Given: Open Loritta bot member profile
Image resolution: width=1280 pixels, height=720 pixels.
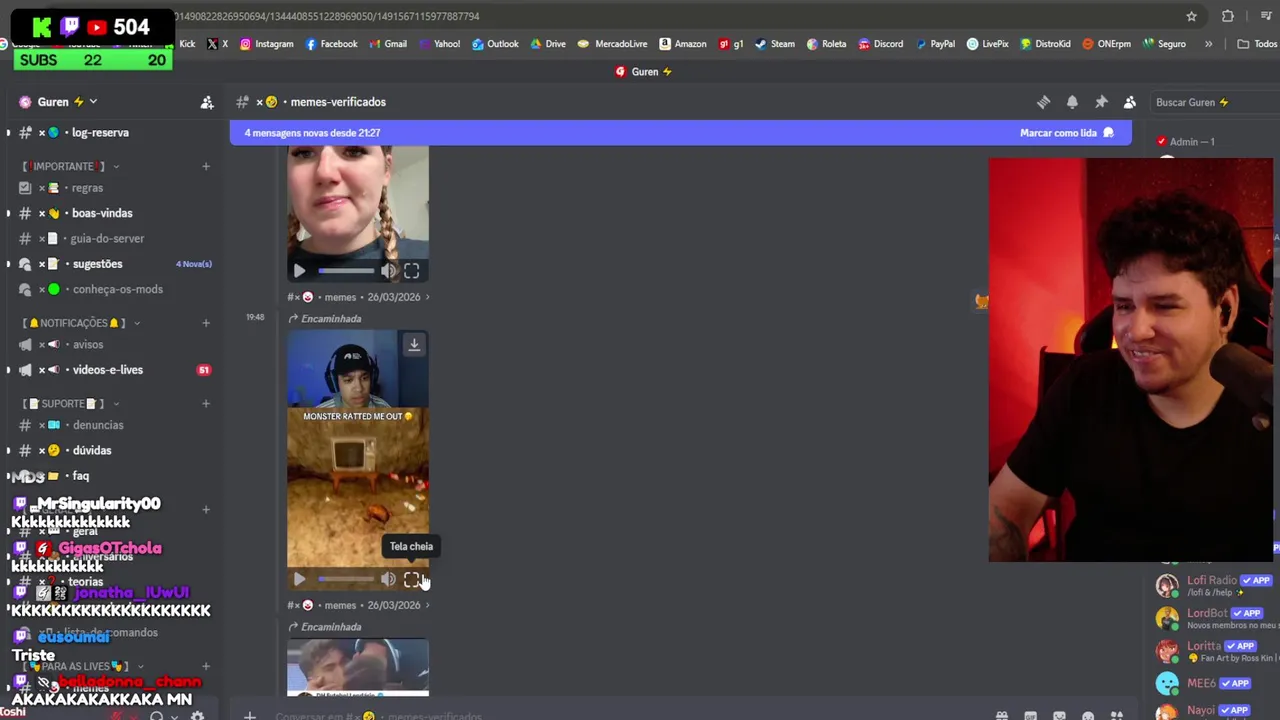Looking at the screenshot, I should point(1214,651).
